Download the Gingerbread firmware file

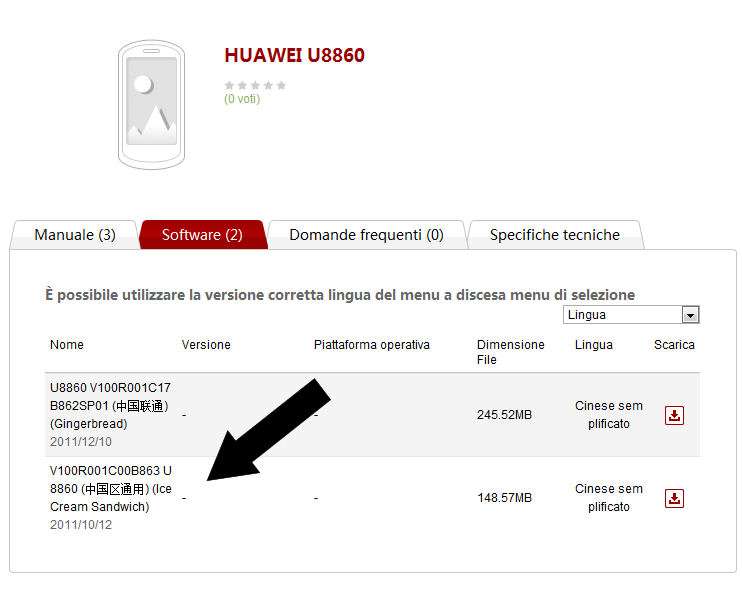[x=674, y=415]
